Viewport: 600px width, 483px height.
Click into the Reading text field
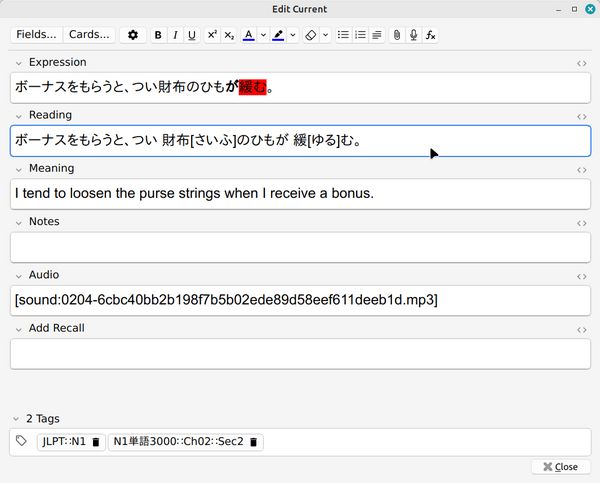pos(300,140)
